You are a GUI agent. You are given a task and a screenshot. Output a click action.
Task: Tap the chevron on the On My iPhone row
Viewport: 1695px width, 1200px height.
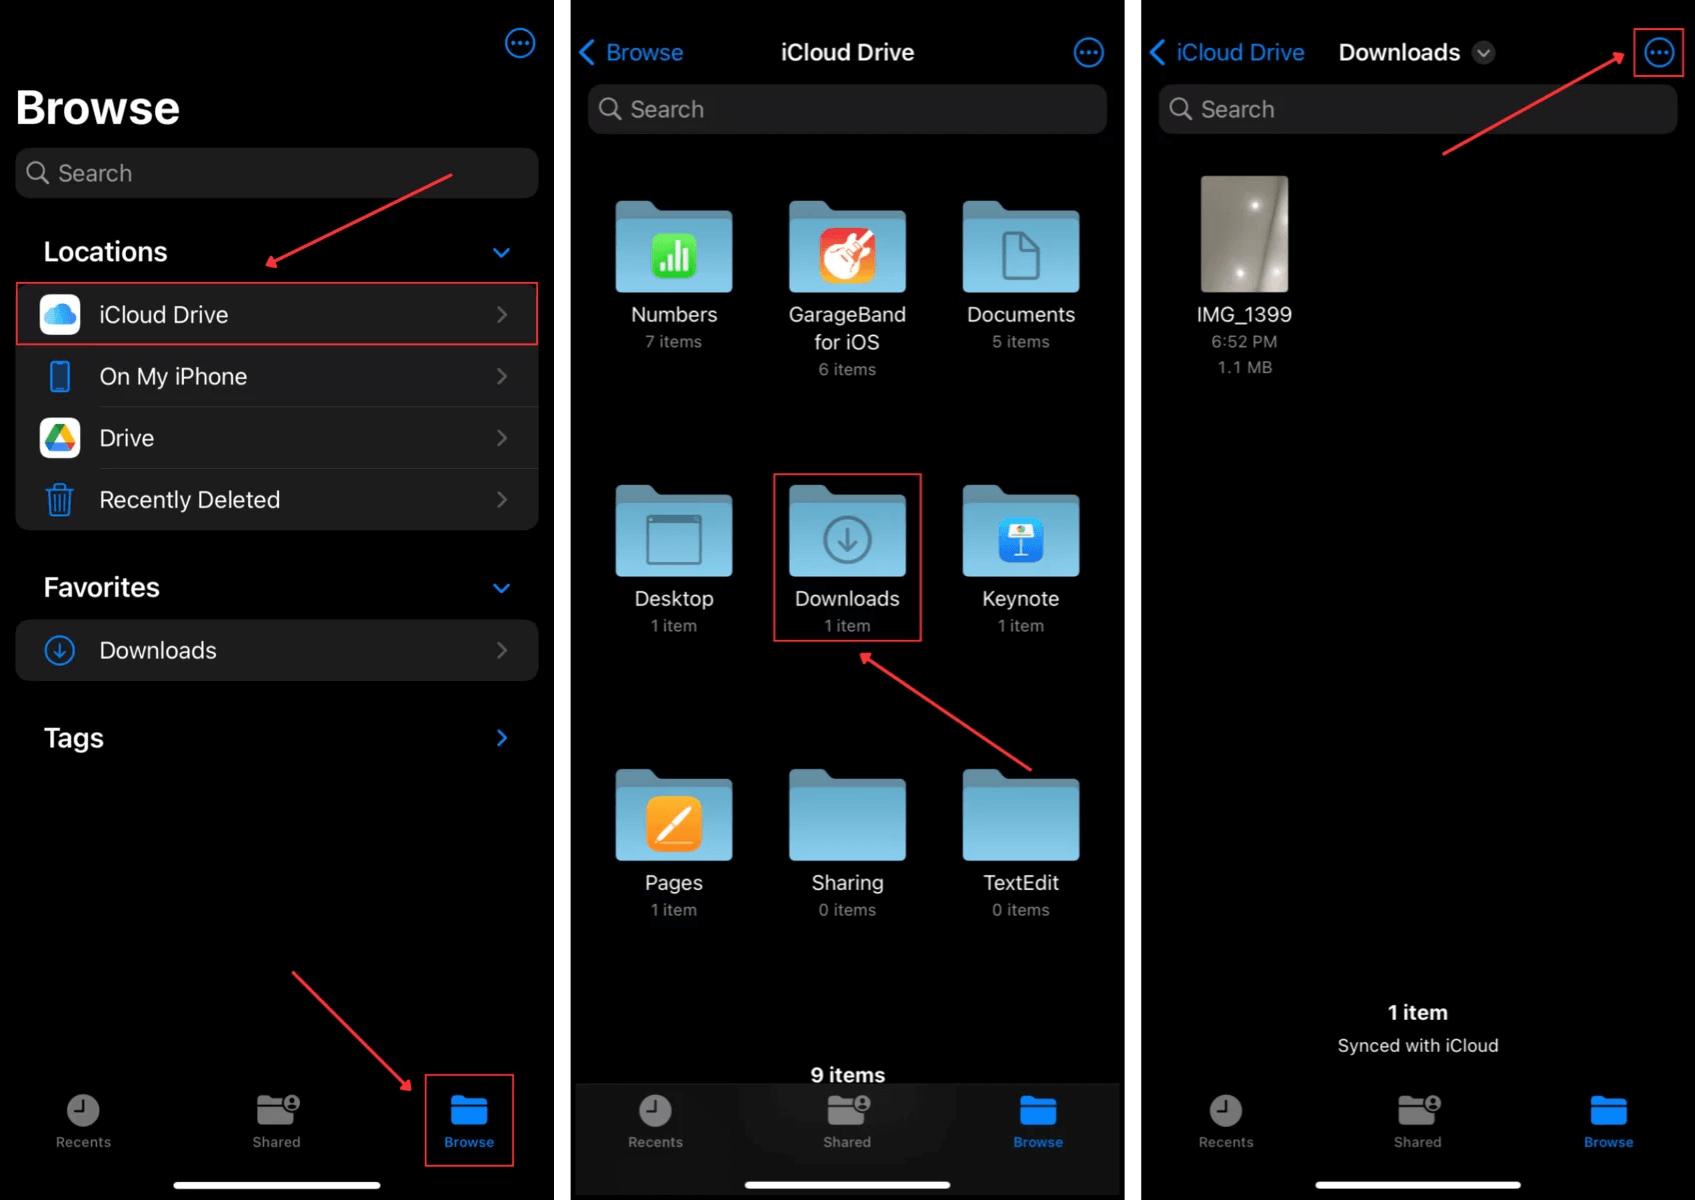(x=502, y=376)
